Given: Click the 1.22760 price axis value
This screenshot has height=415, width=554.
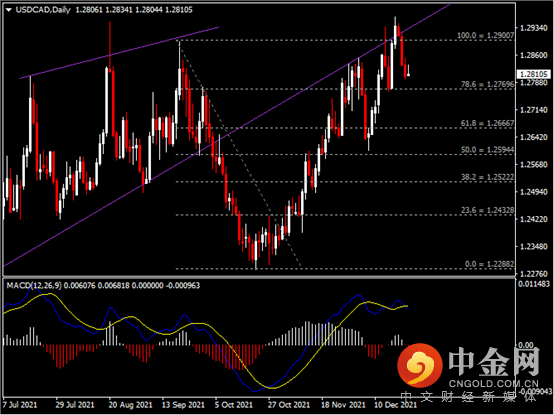Looking at the screenshot, I should click(534, 274).
